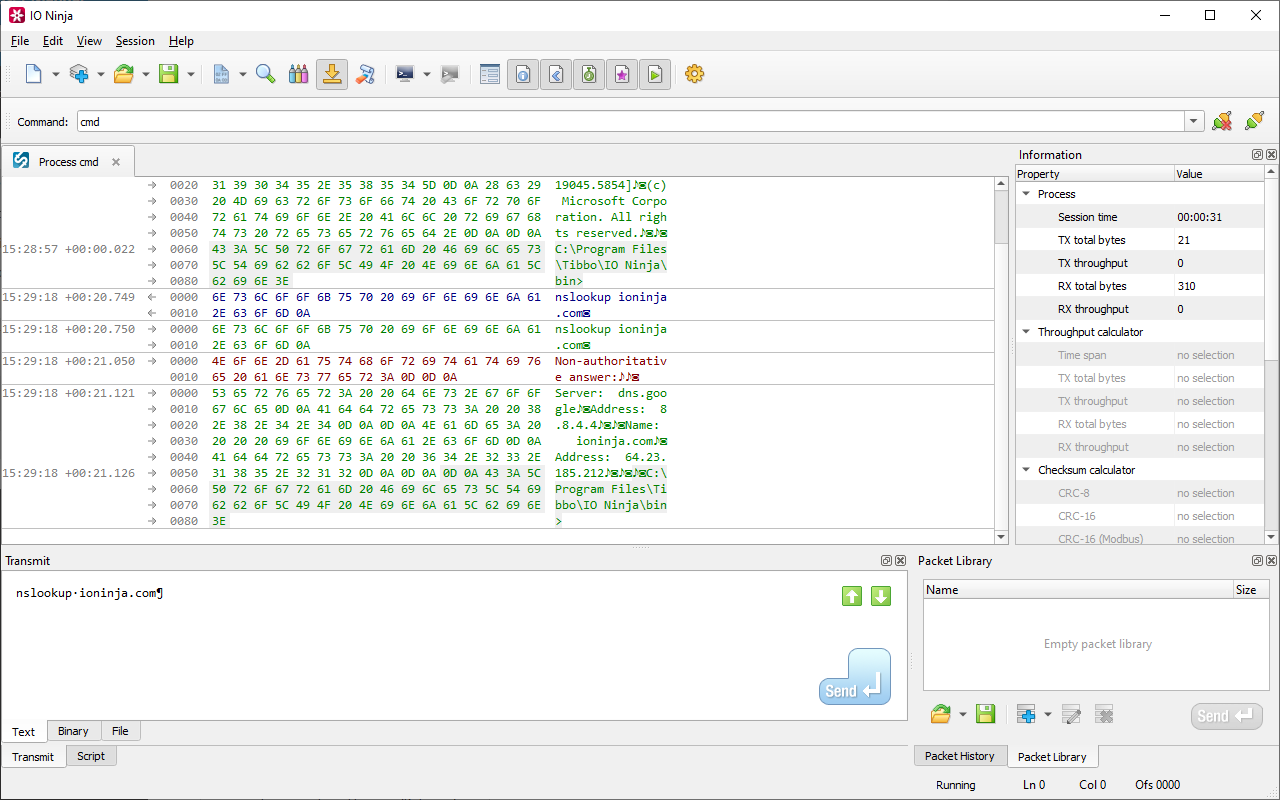Viewport: 1280px width, 800px height.
Task: Open the packet-open dropdown in Packet Library
Action: coord(962,714)
